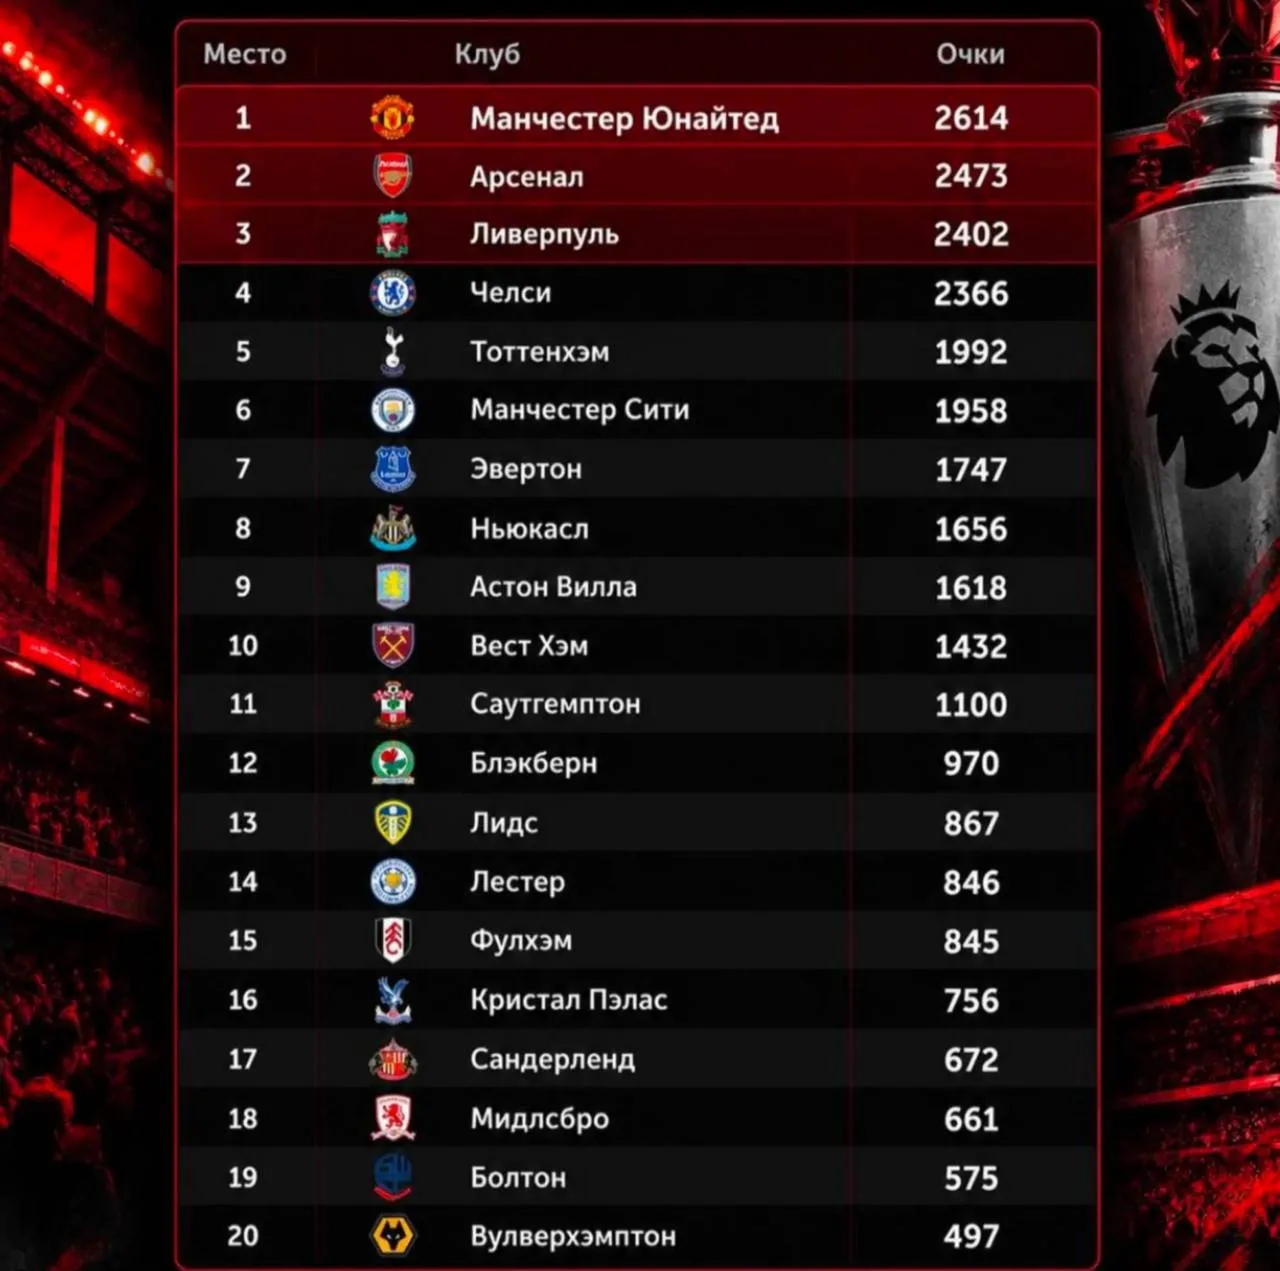
Task: Select the West Ham crest
Action: (x=392, y=646)
